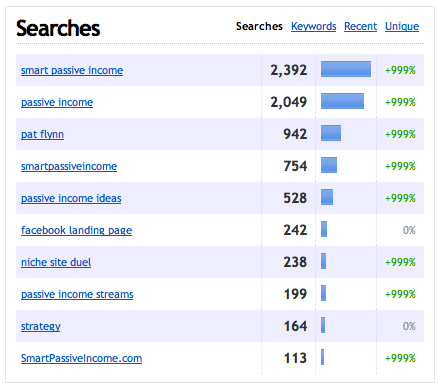The height and width of the screenshot is (390, 442).
Task: Click the 942 search count
Action: pos(295,134)
